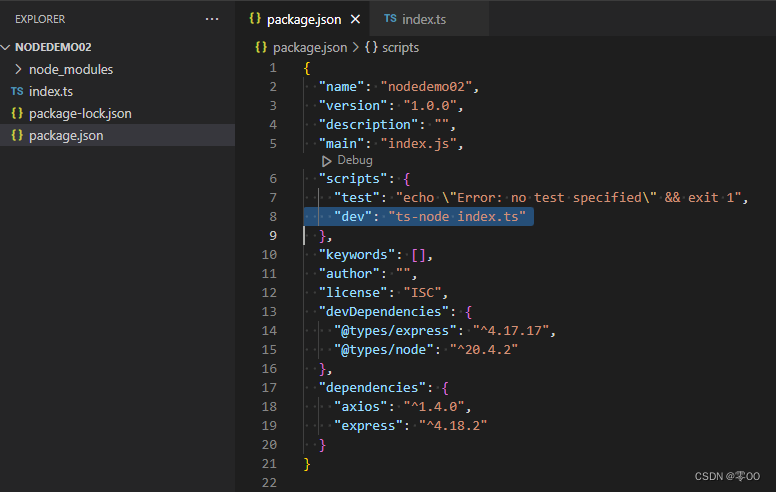Click the "version" key on line 3

tap(353, 105)
